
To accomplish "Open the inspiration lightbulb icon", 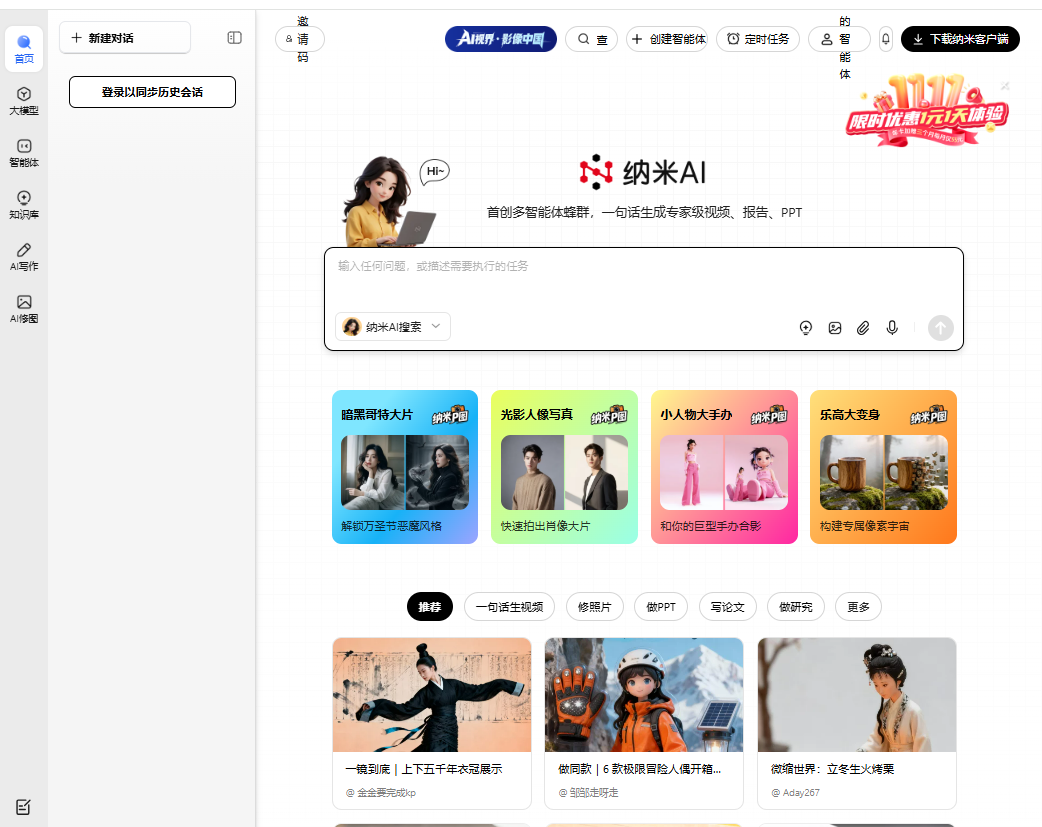I will click(805, 327).
